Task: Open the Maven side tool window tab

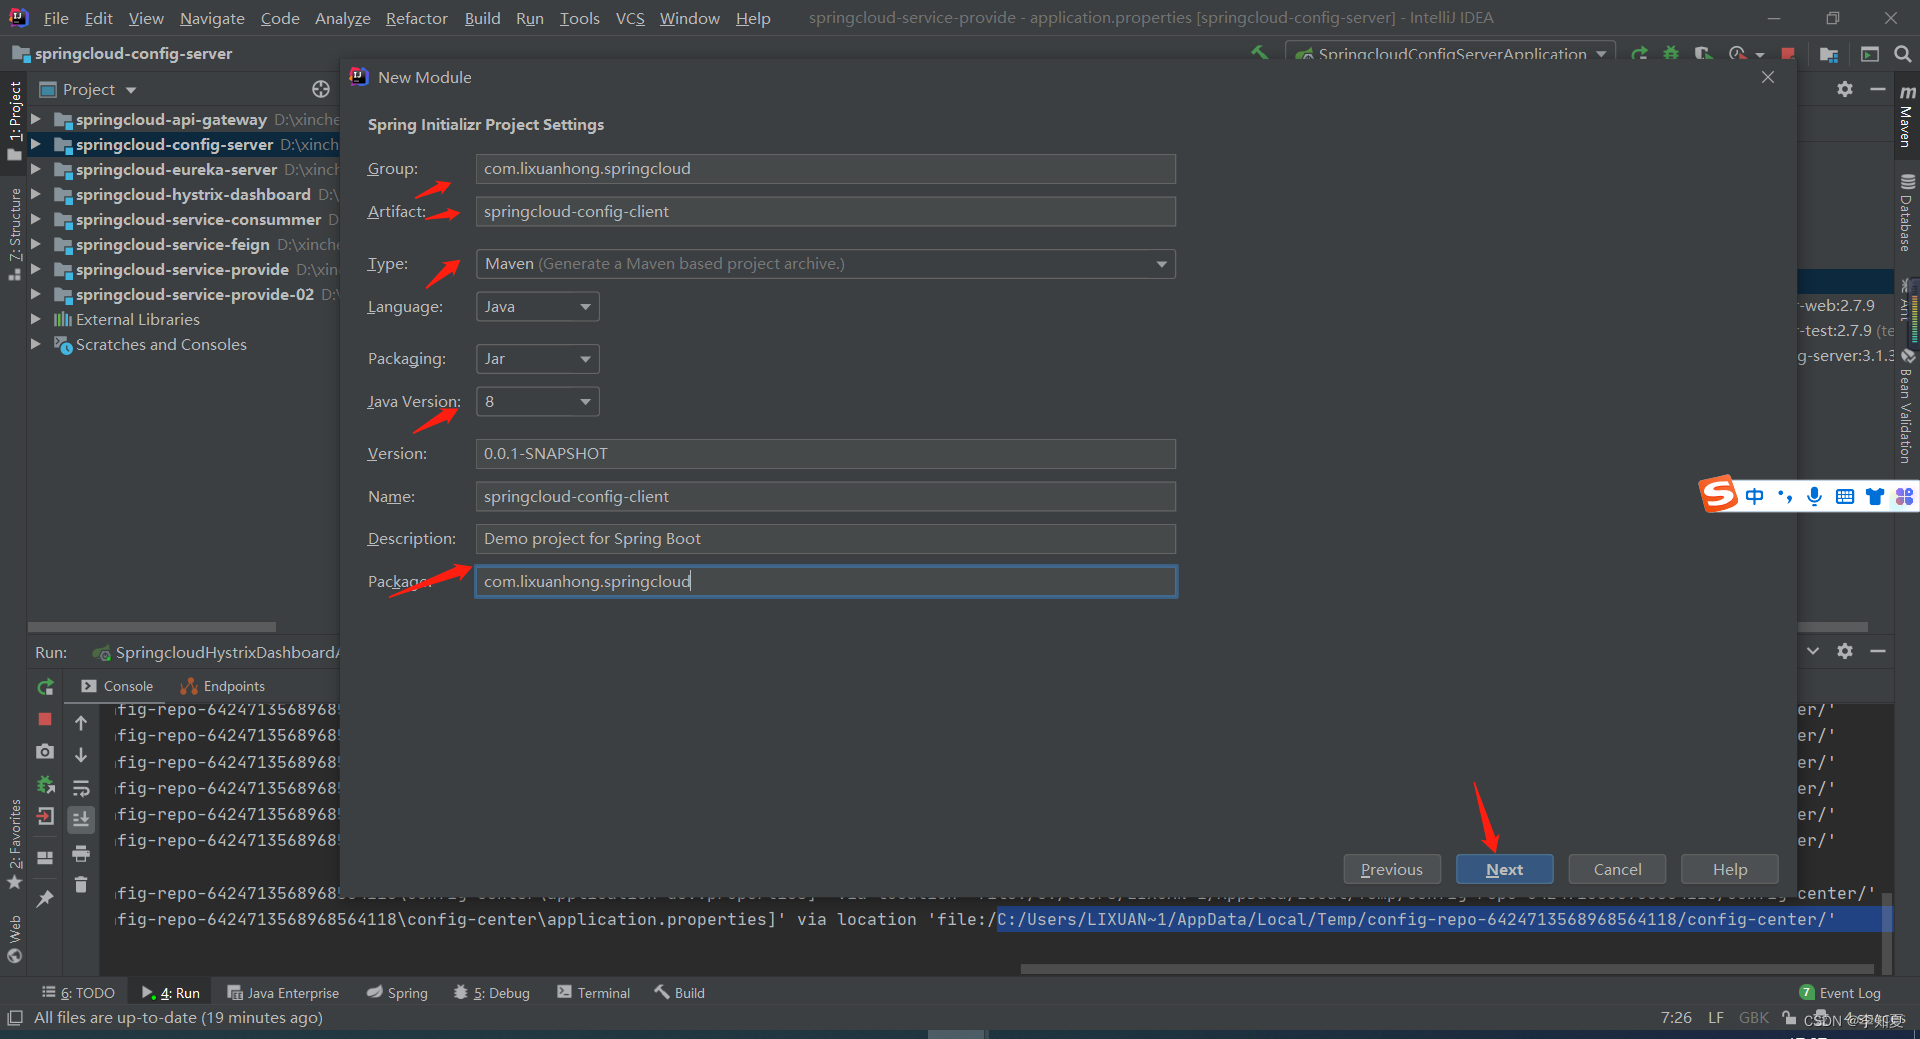Action: pos(1907,117)
